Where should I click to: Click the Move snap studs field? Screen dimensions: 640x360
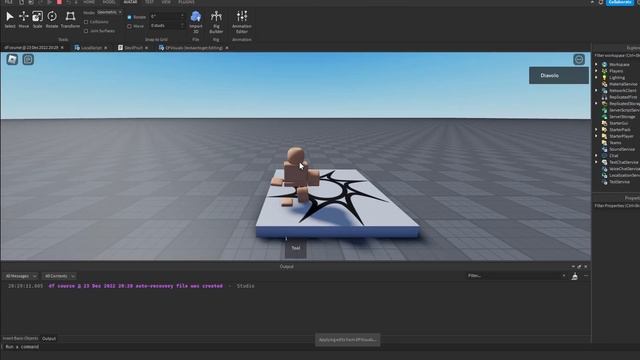(167, 26)
